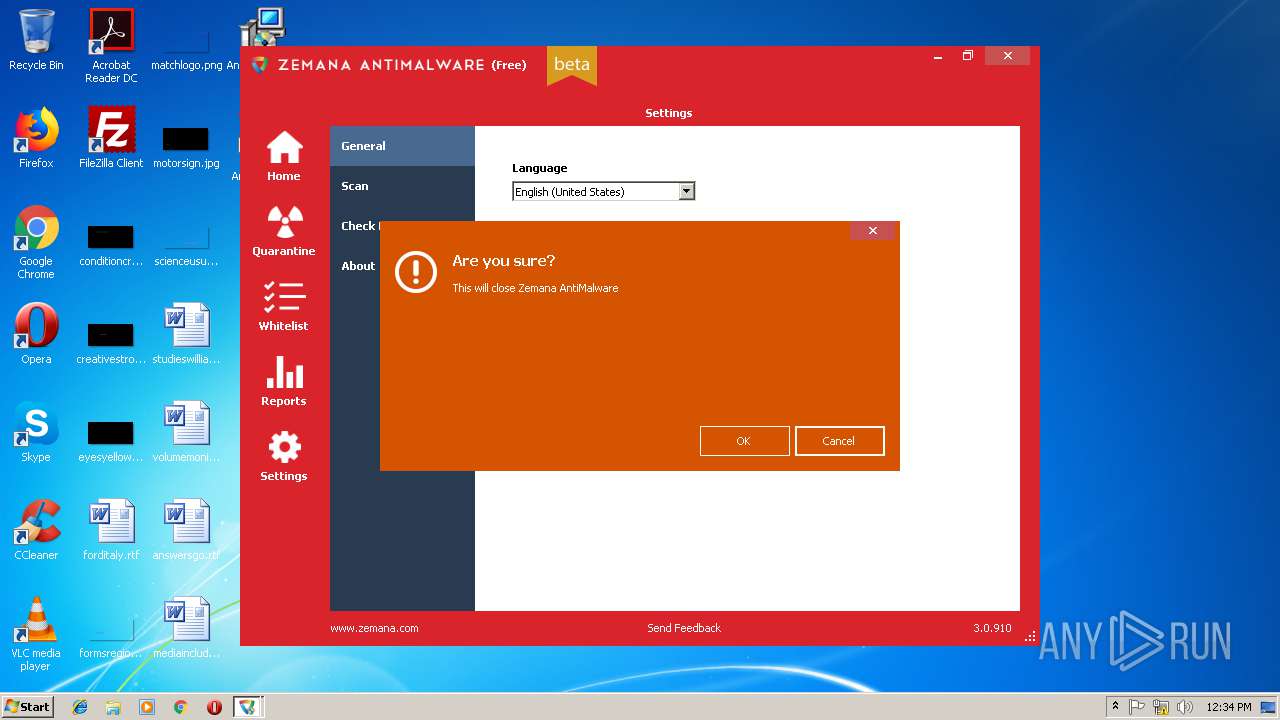Select answersgo.rtf document
1280x720 pixels.
pyautogui.click(x=186, y=530)
